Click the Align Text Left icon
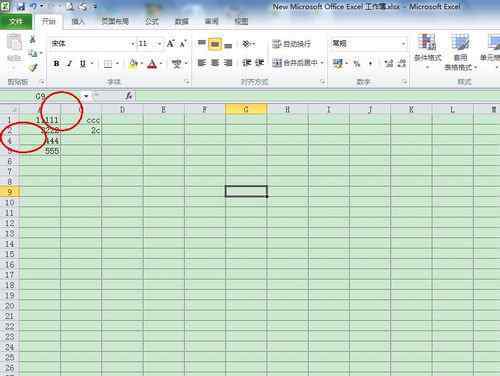 pos(202,63)
